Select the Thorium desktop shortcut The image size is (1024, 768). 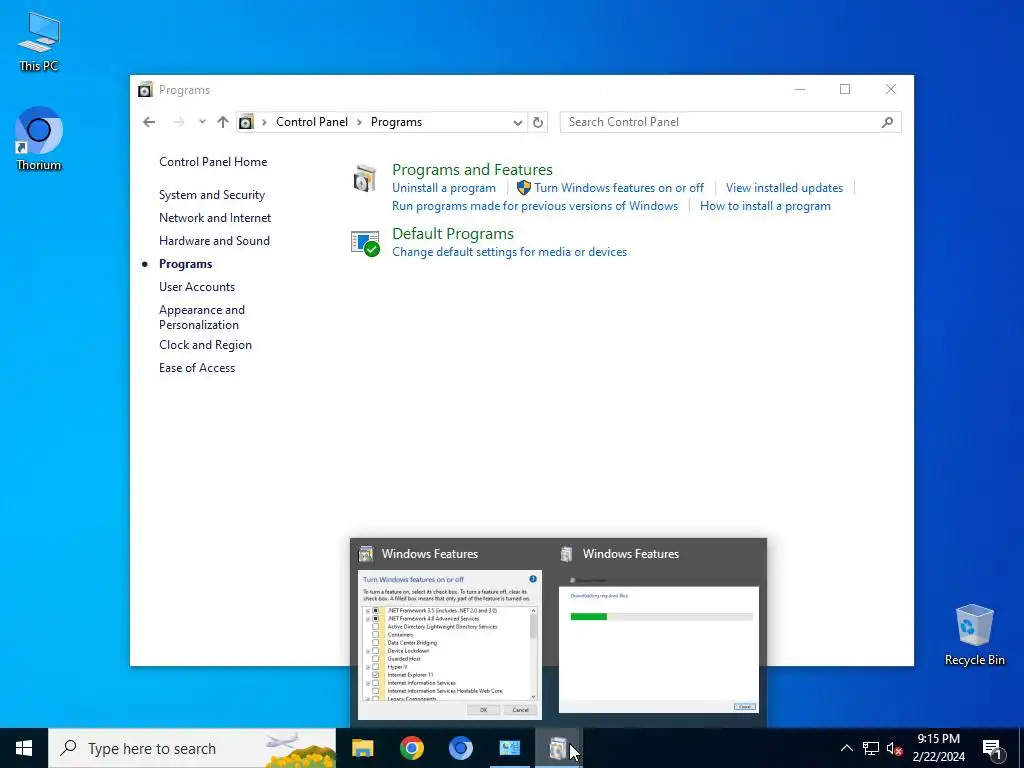pyautogui.click(x=39, y=138)
